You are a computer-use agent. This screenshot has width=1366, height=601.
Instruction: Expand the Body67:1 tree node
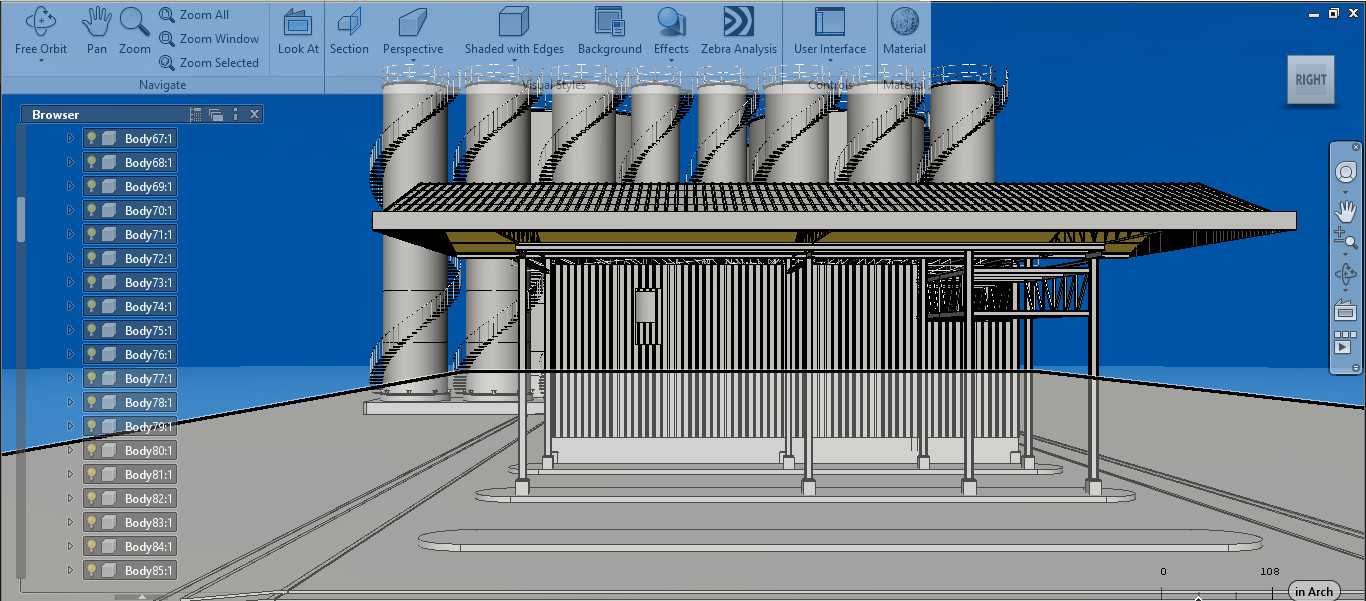(70, 138)
